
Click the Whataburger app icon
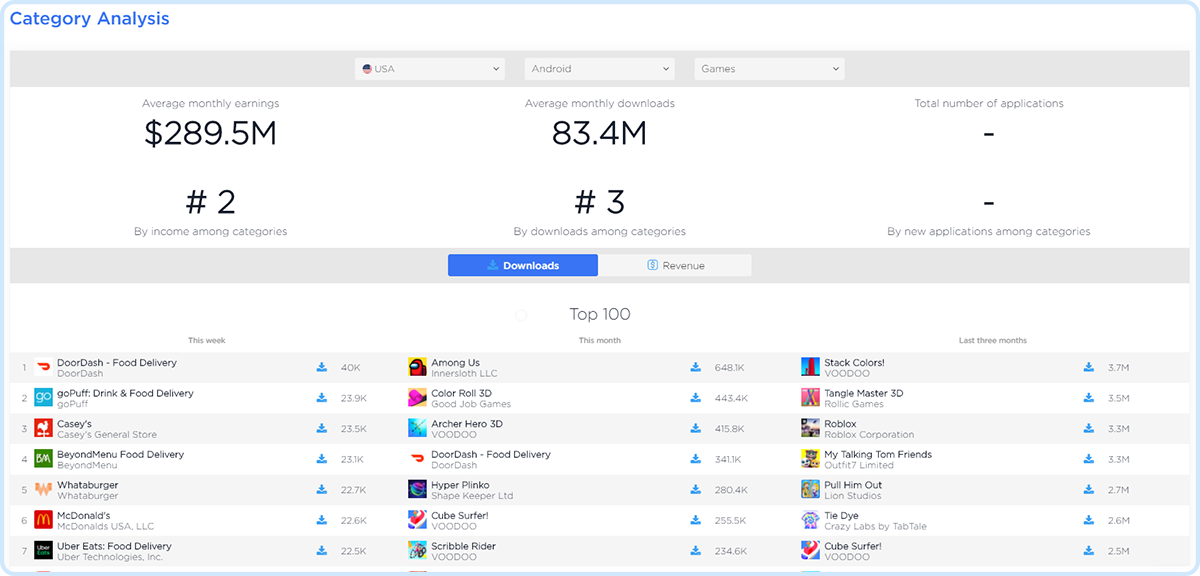(43, 490)
